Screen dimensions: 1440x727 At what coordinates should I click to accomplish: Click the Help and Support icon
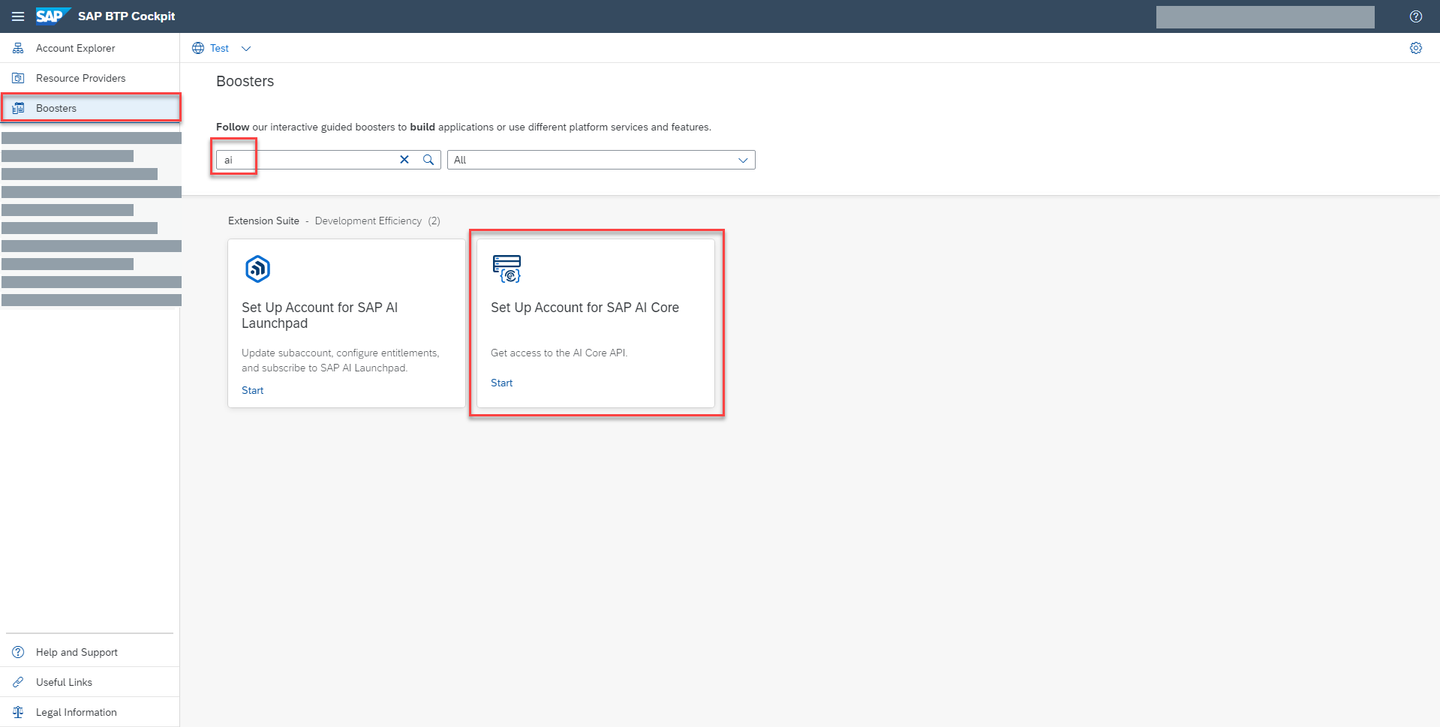point(18,652)
